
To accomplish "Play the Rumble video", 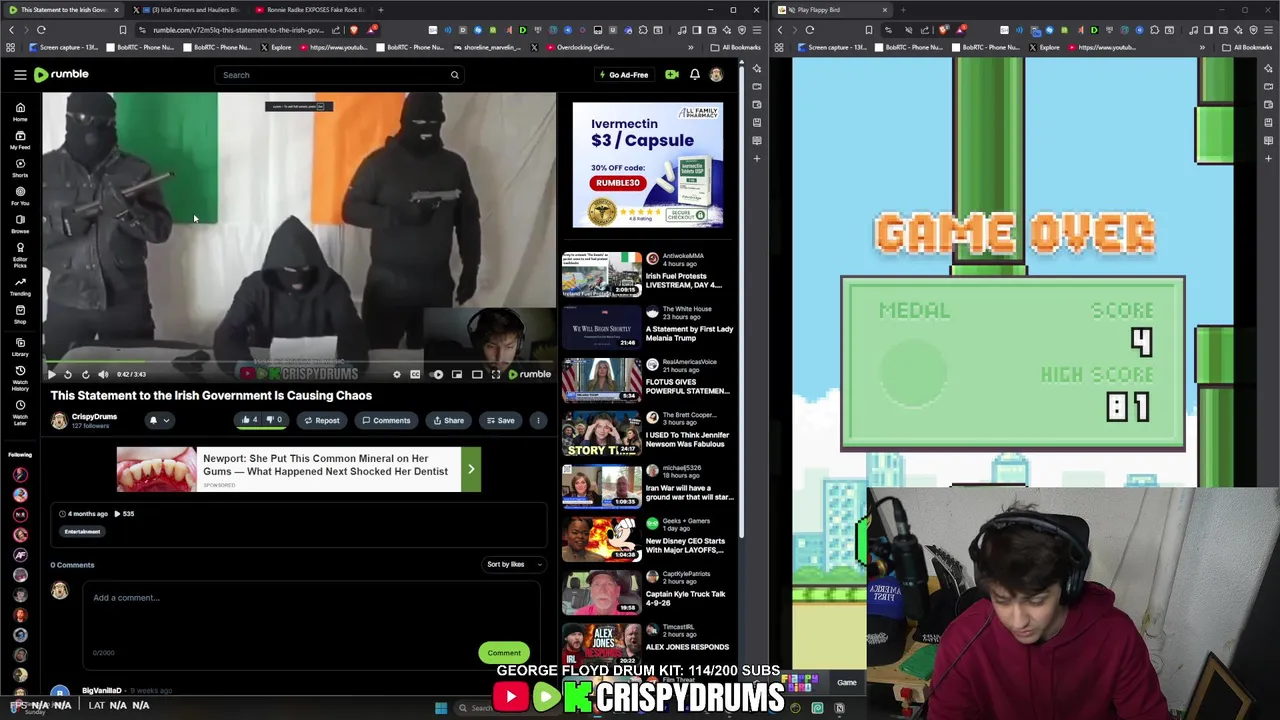I will pyautogui.click(x=52, y=374).
